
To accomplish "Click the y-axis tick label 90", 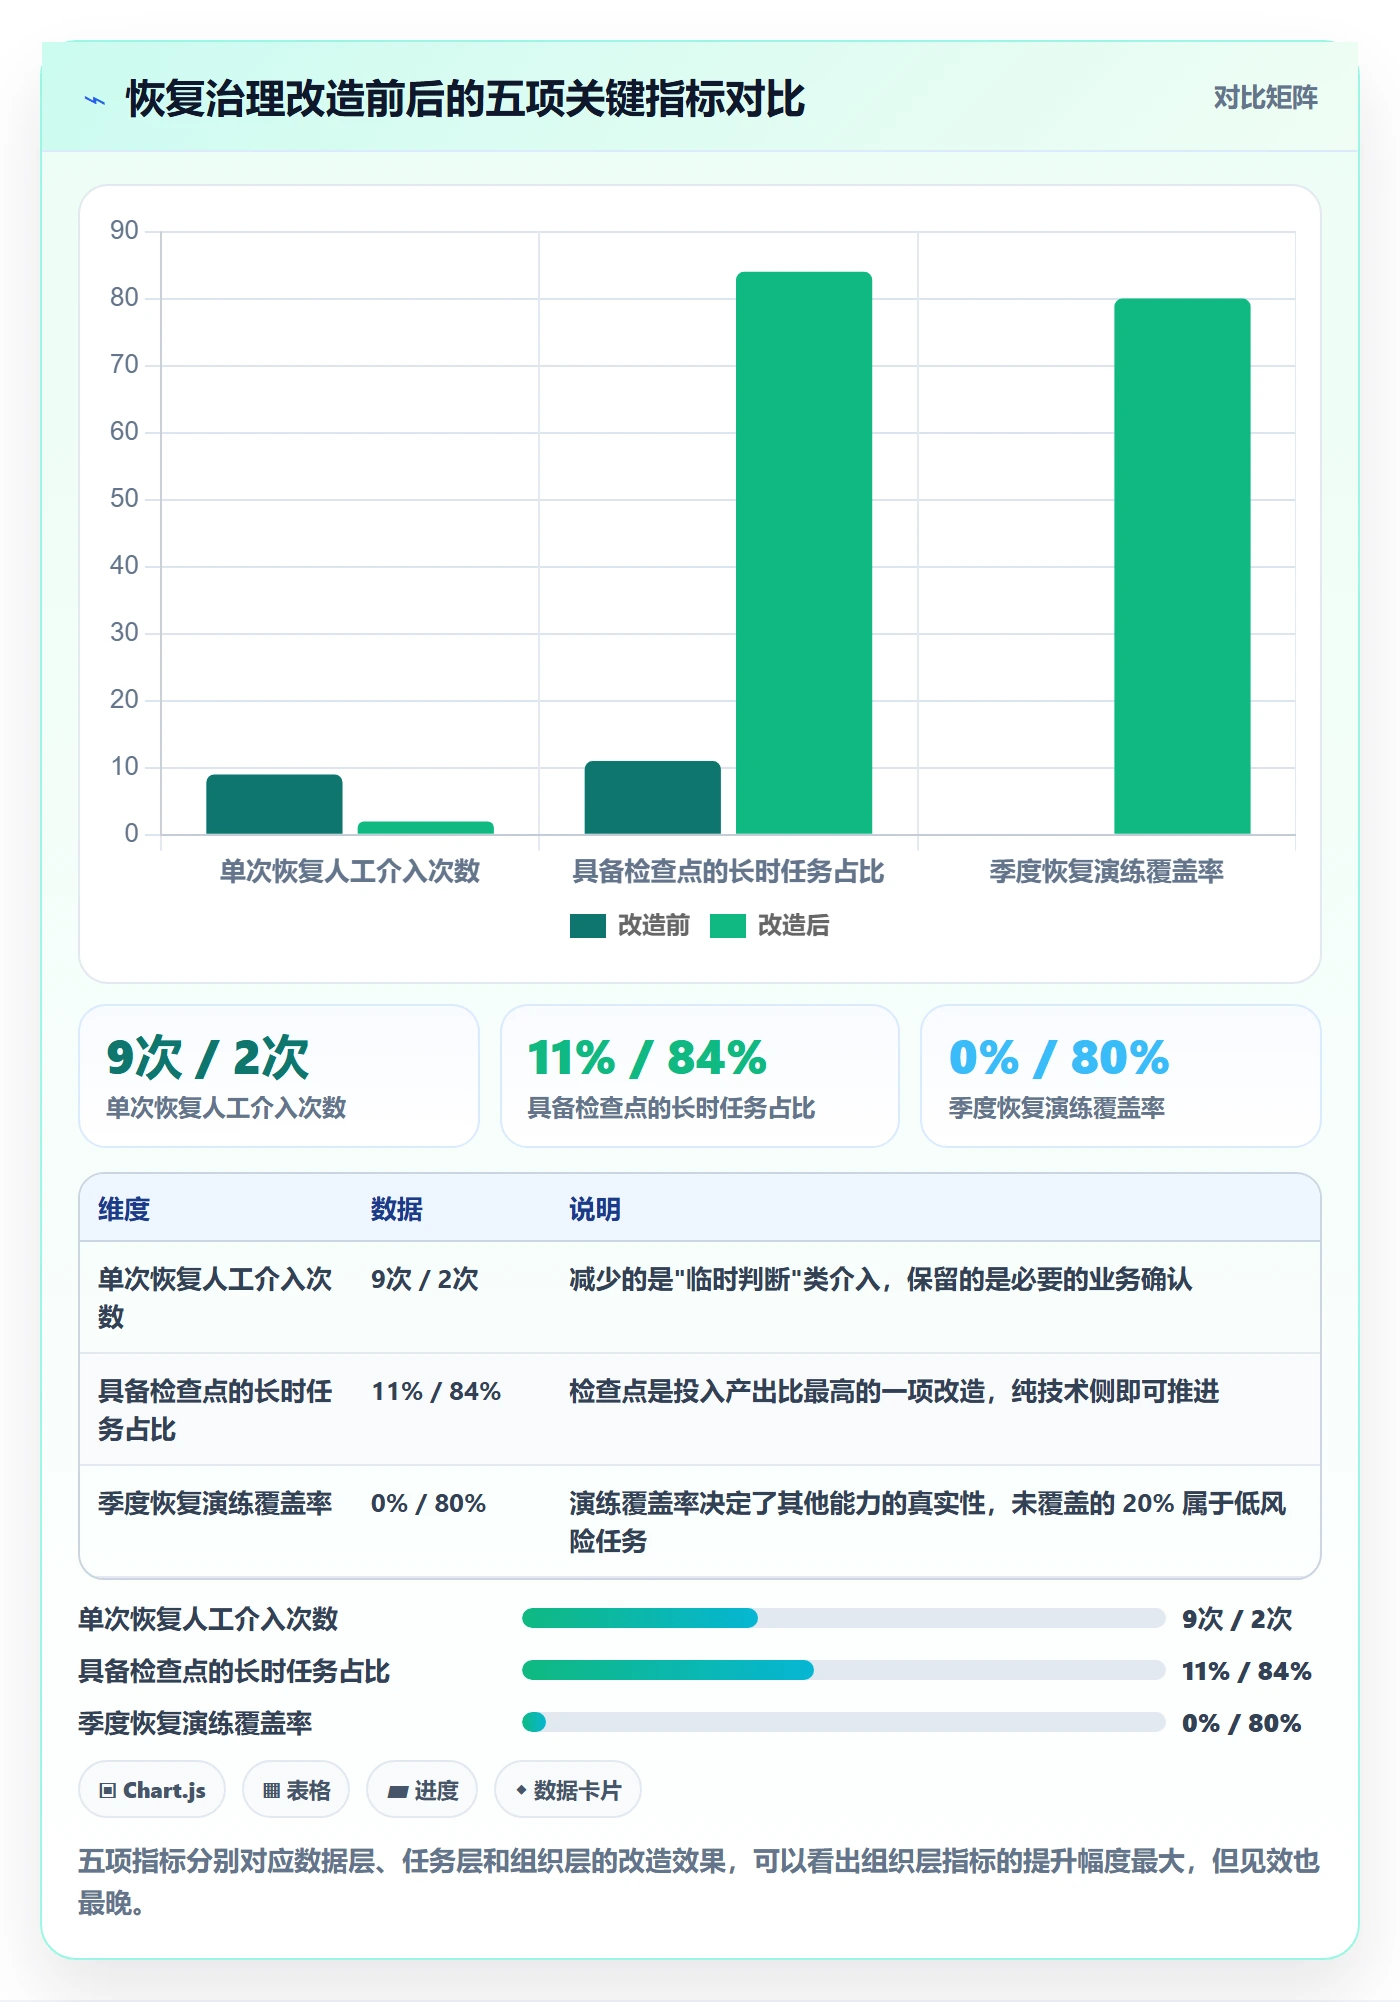I will coord(124,231).
